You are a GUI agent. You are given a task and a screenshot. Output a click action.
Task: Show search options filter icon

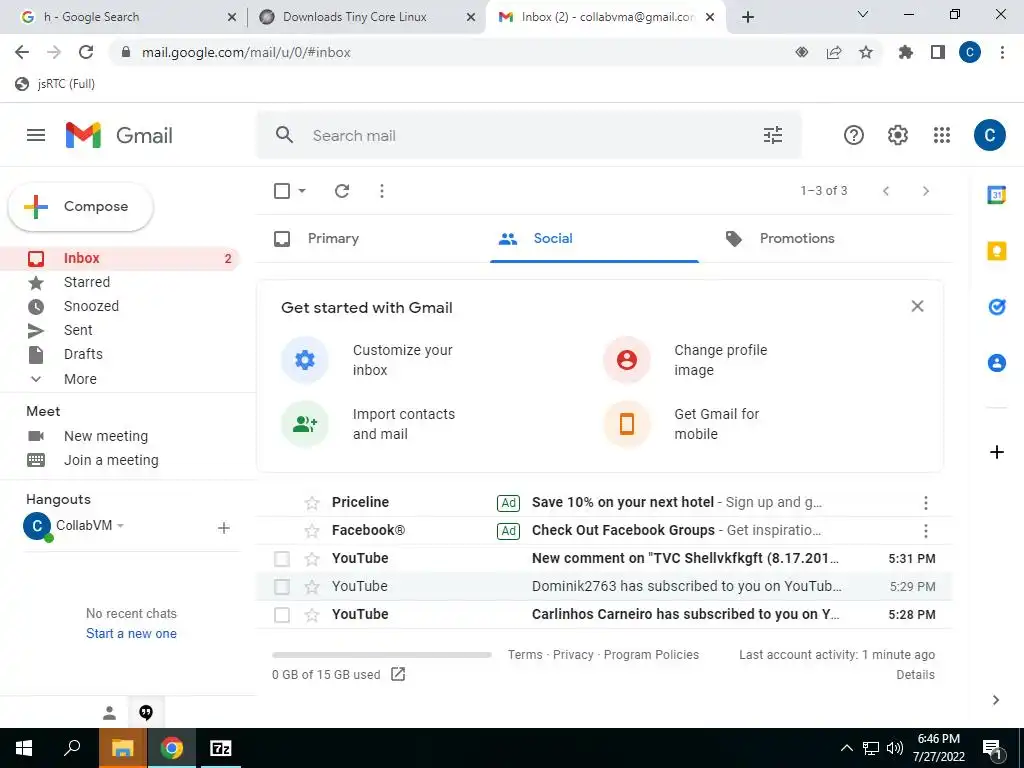pos(773,135)
